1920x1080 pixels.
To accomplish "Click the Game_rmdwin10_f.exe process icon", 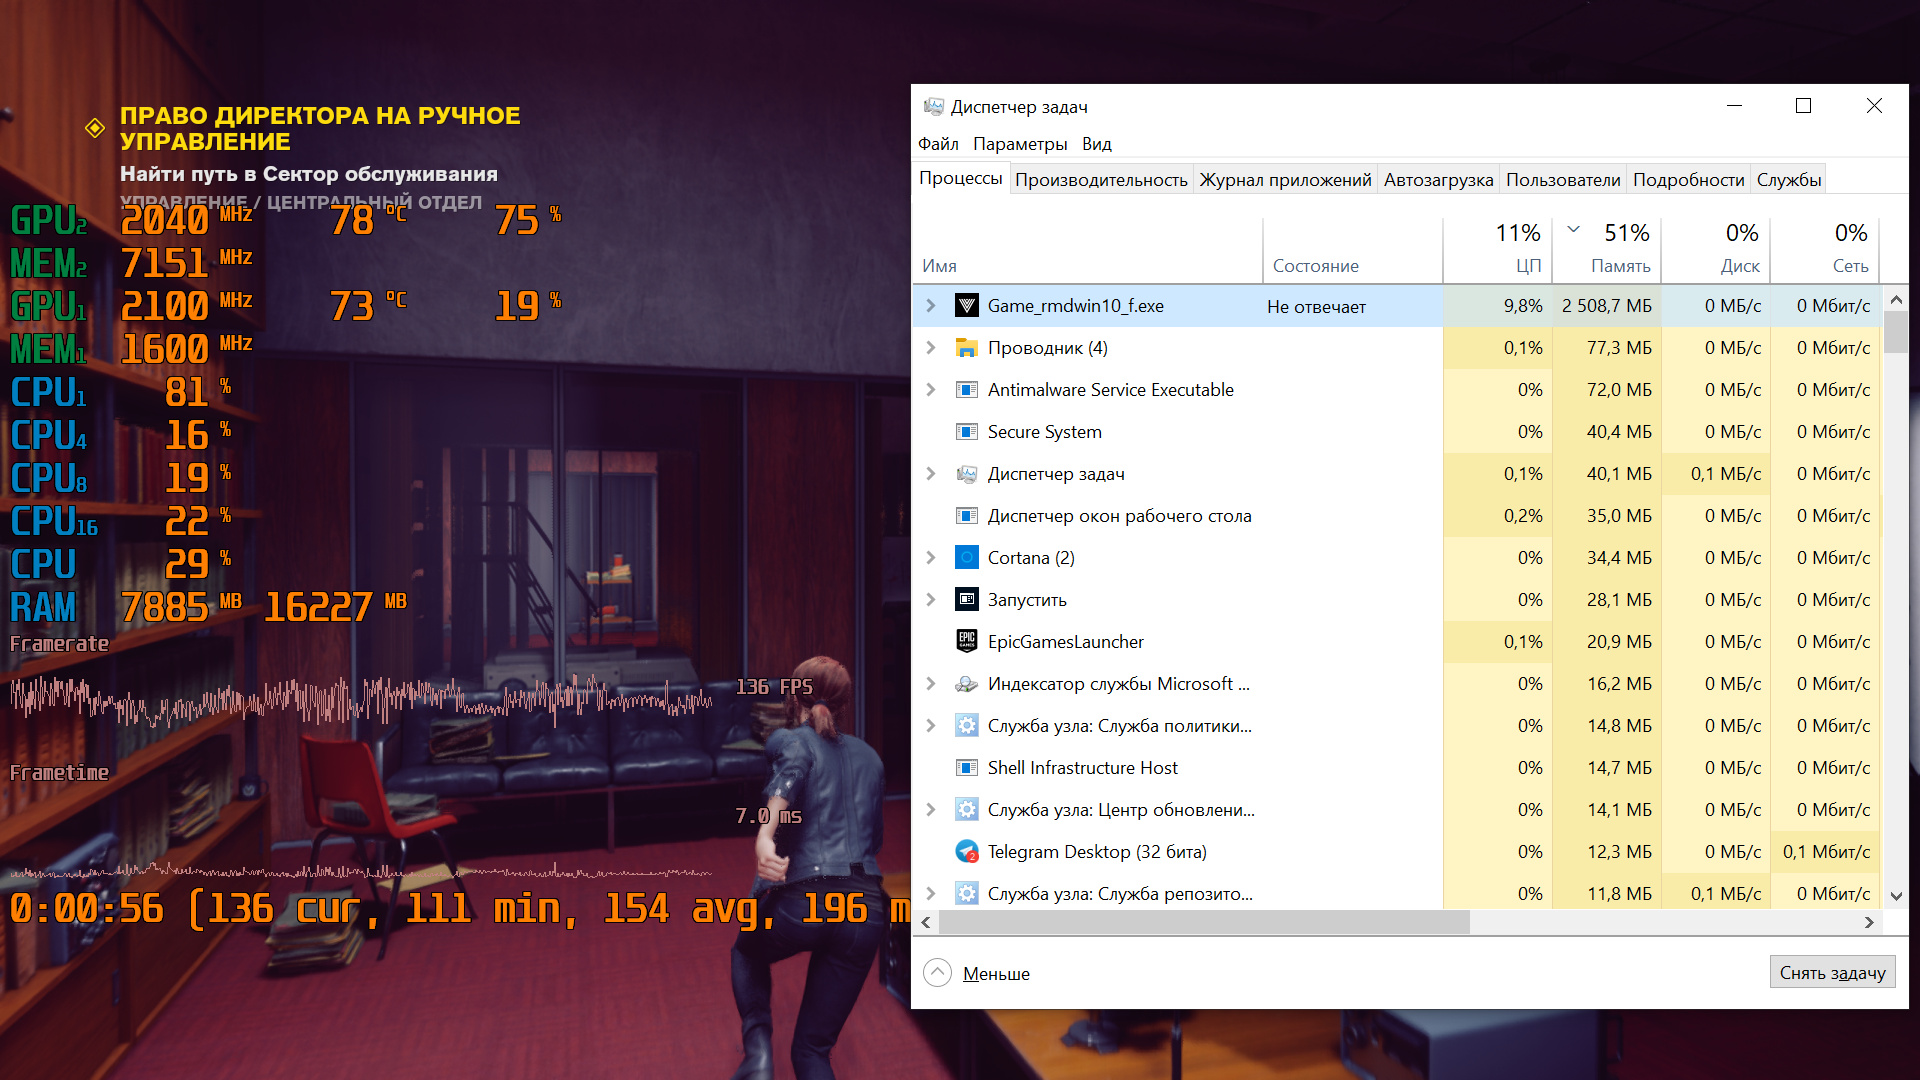I will pos(966,306).
